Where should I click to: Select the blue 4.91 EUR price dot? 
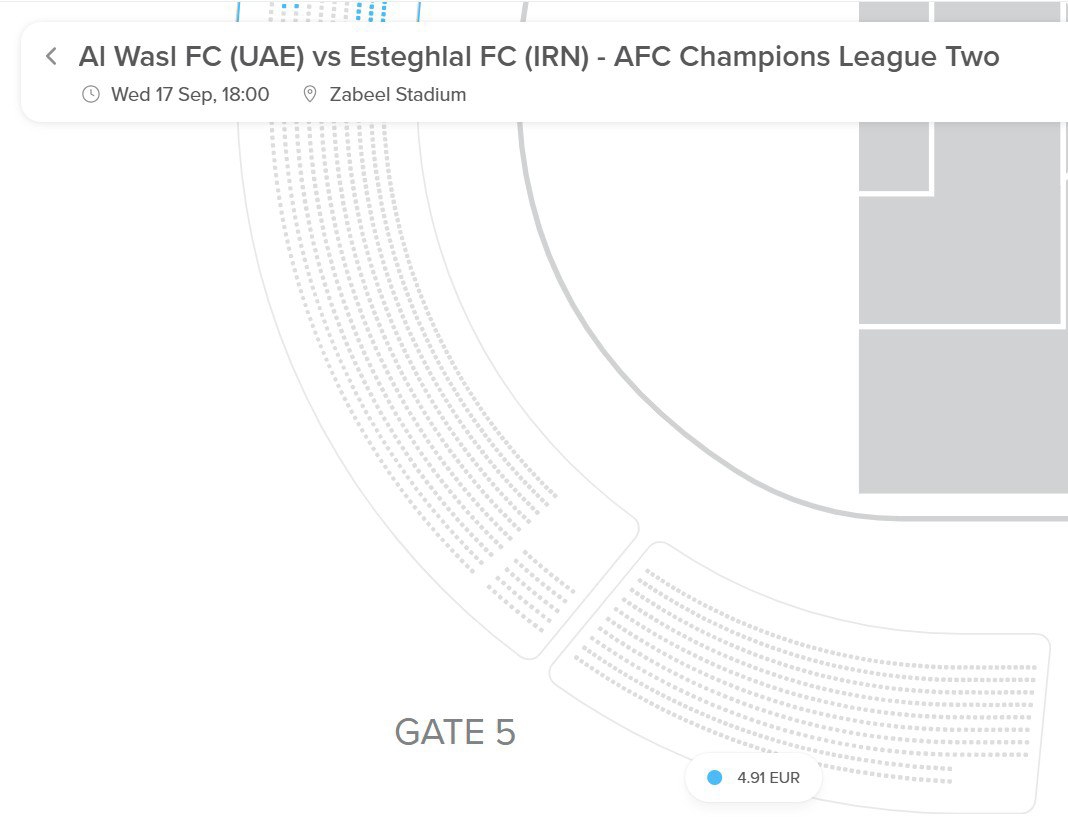[x=714, y=777]
